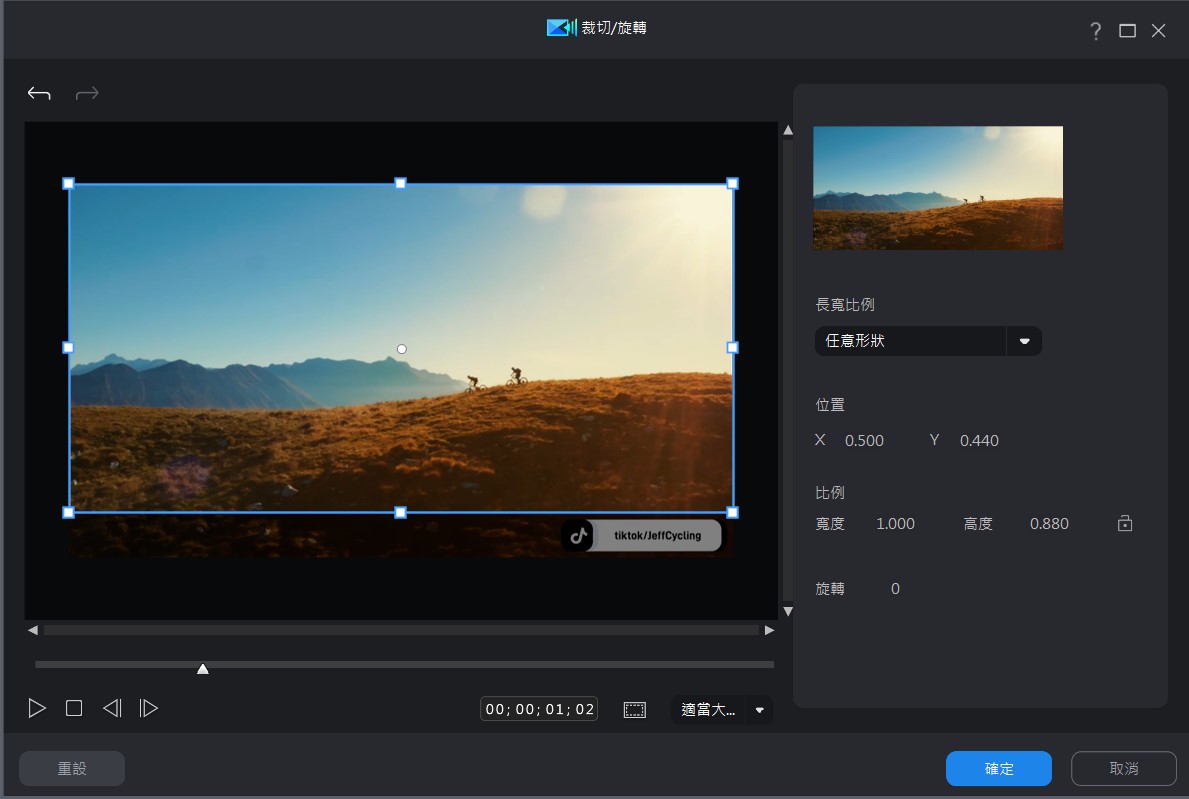Image resolution: width=1189 pixels, height=799 pixels.
Task: Click the left-middle crop handle
Action: pos(68,348)
